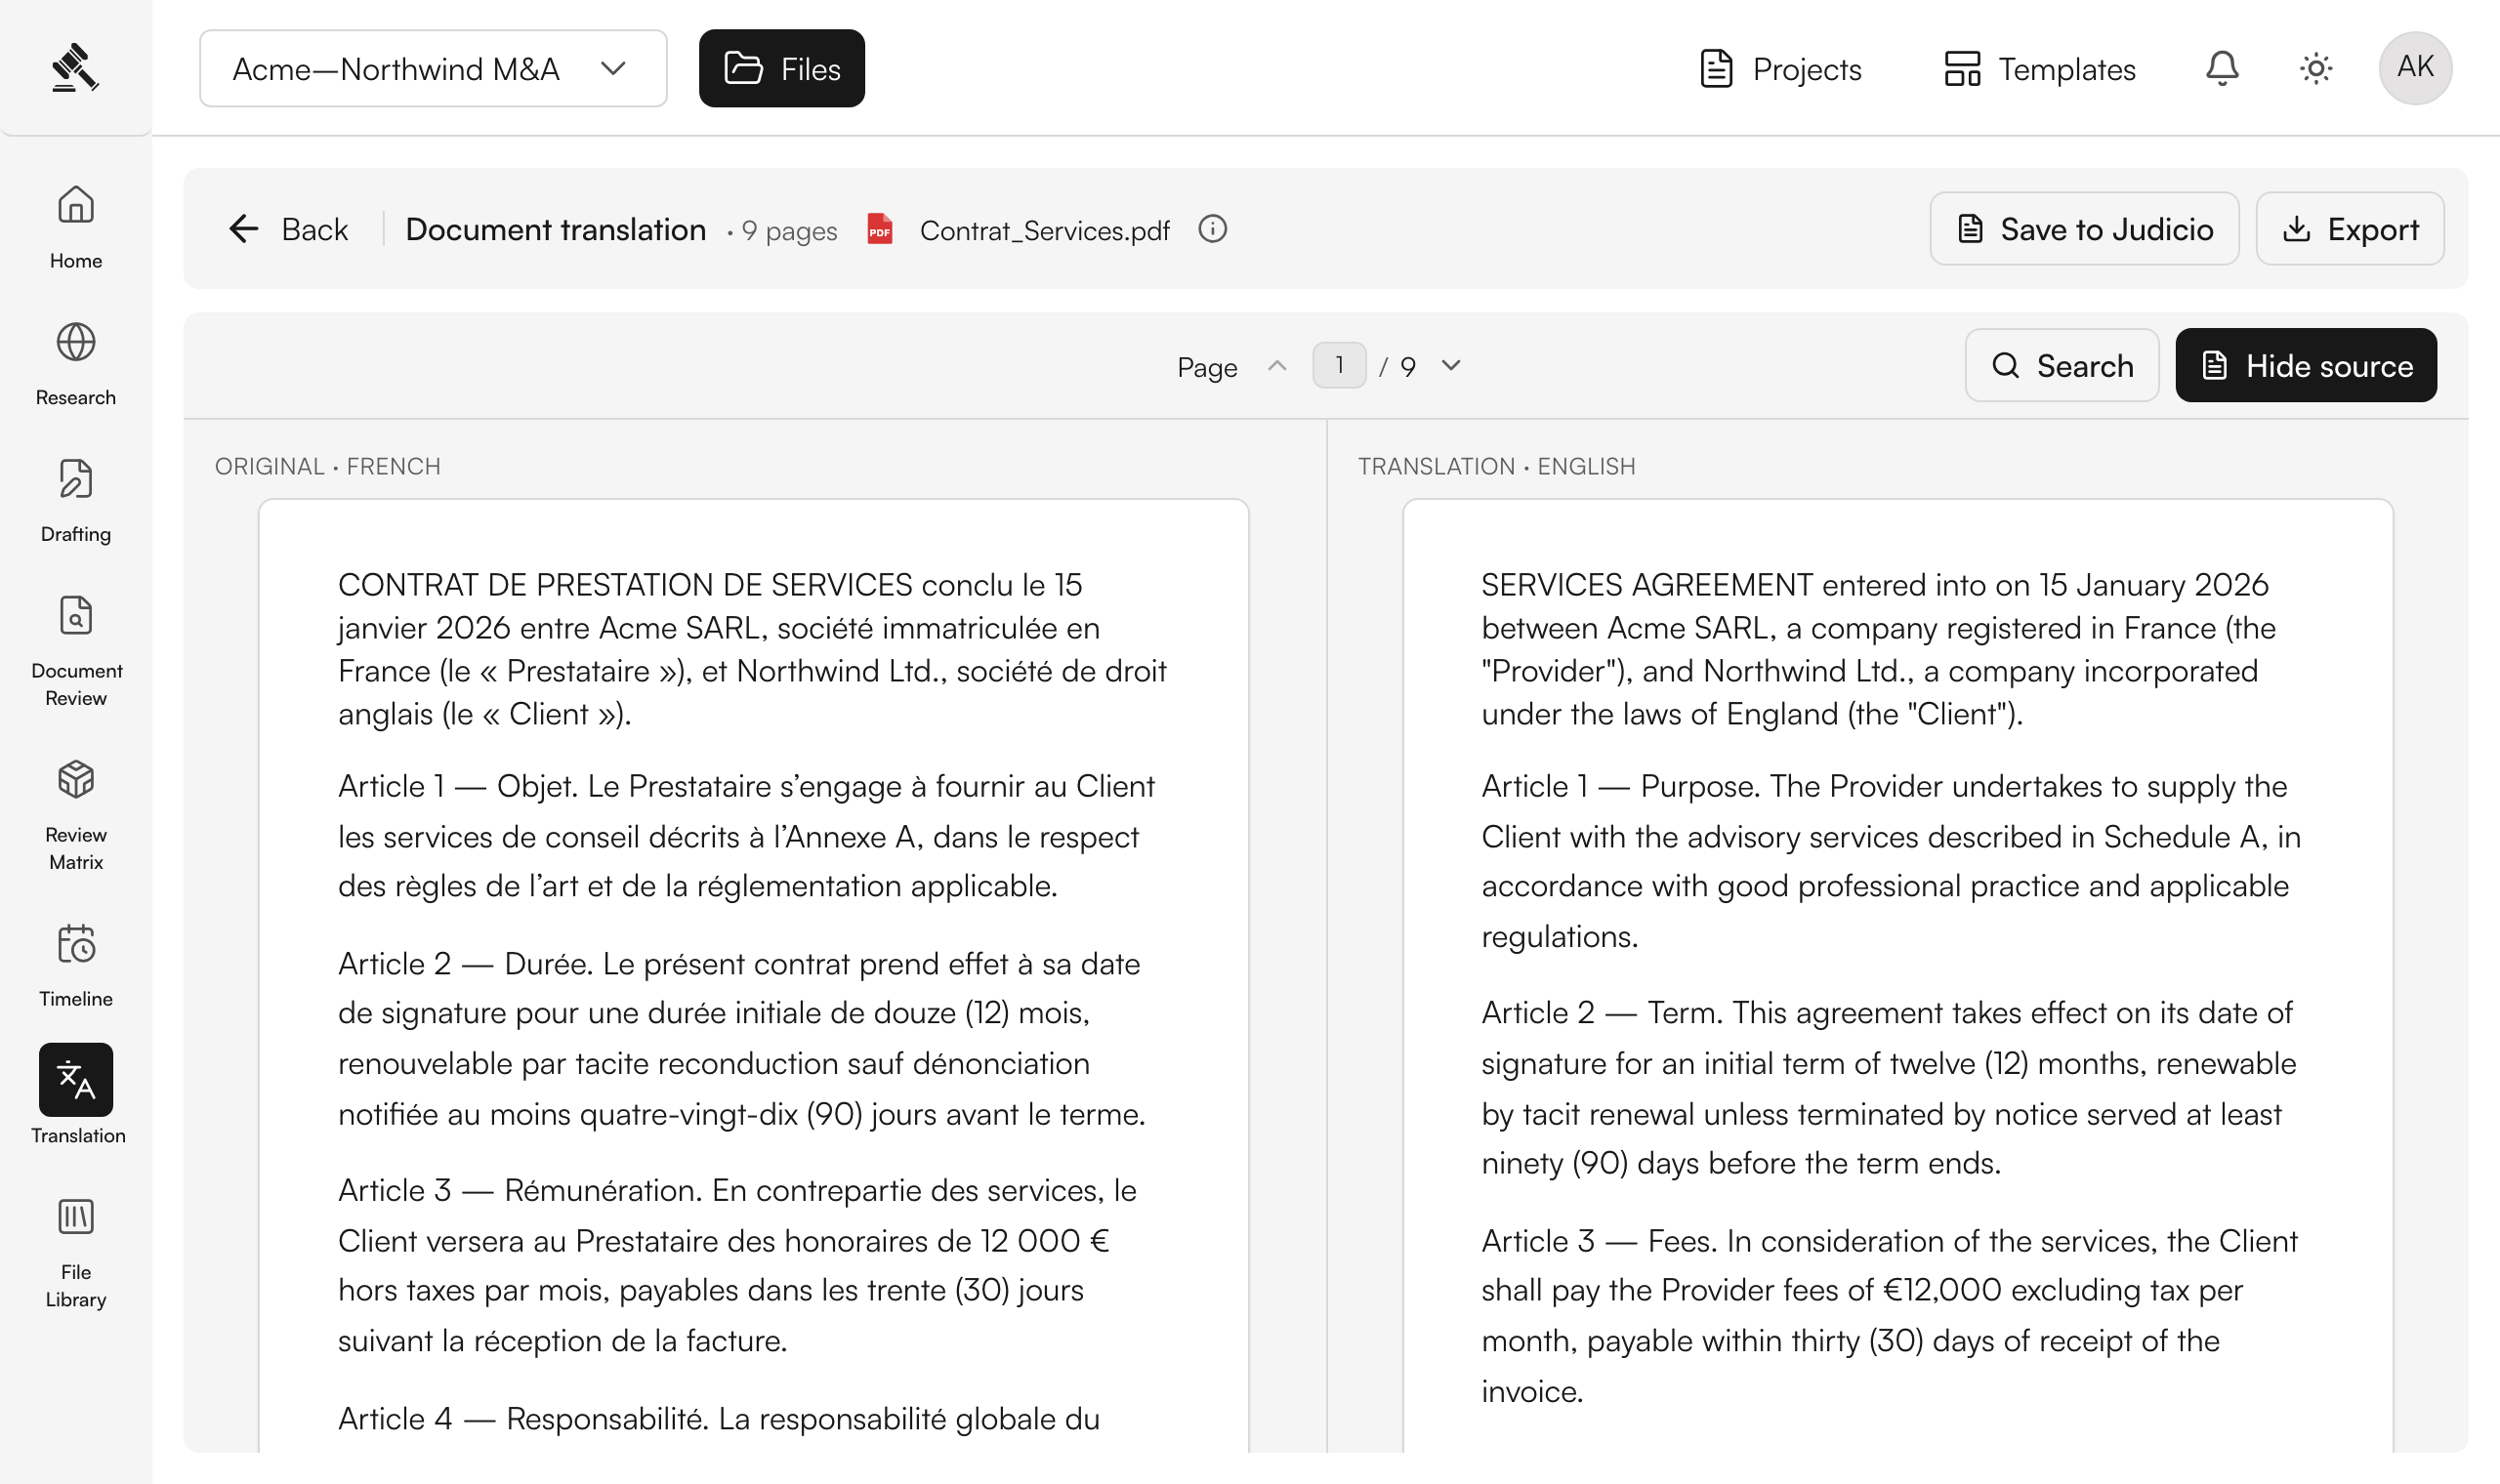The width and height of the screenshot is (2500, 1484).
Task: Toggle Hide source panel
Action: tap(2306, 365)
